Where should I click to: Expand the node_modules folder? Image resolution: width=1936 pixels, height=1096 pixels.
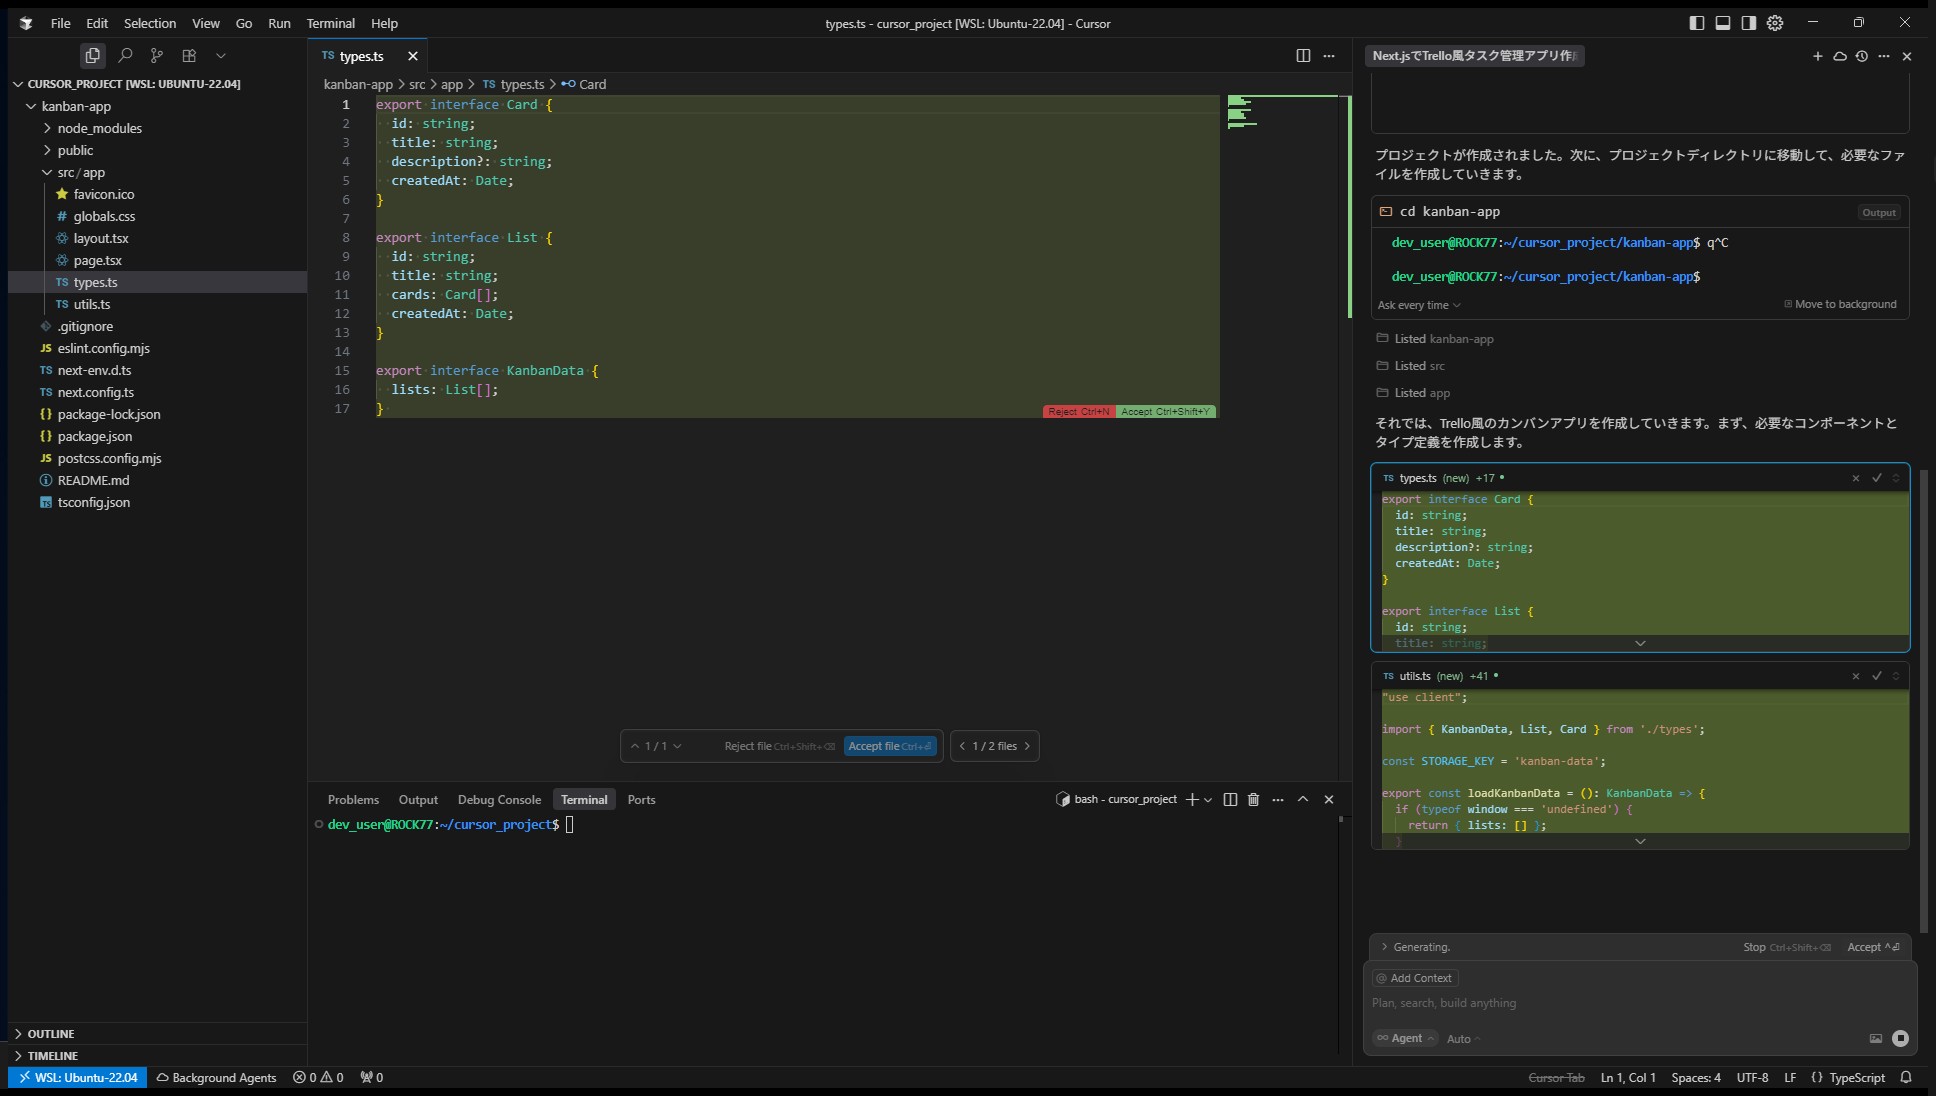pos(99,128)
